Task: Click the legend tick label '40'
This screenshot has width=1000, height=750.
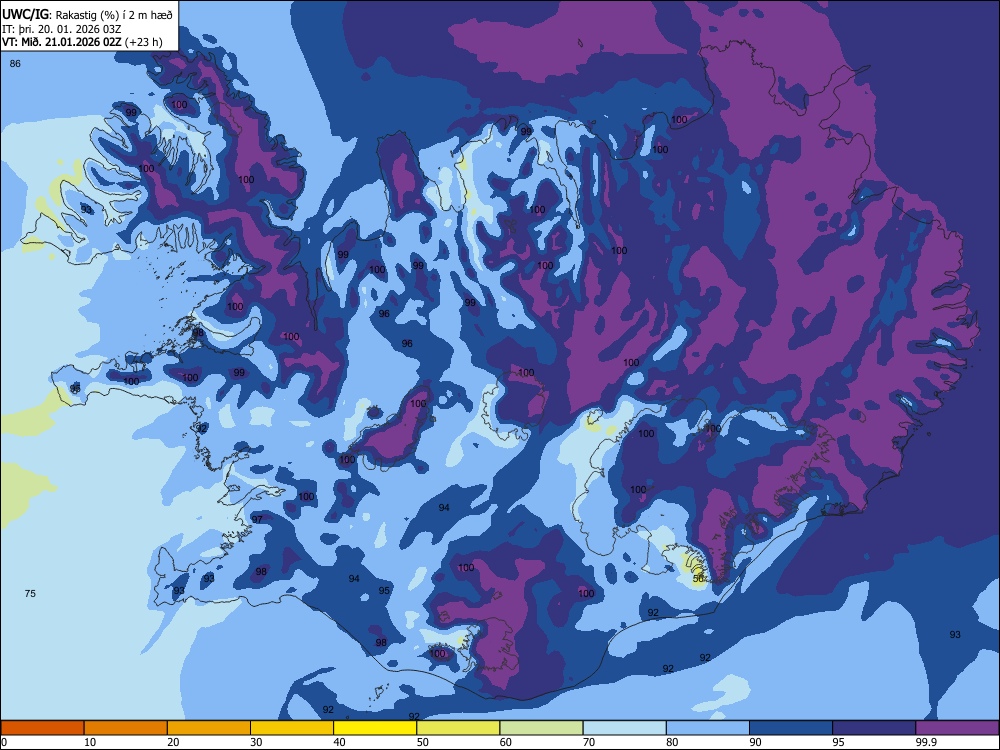Action: (339, 742)
